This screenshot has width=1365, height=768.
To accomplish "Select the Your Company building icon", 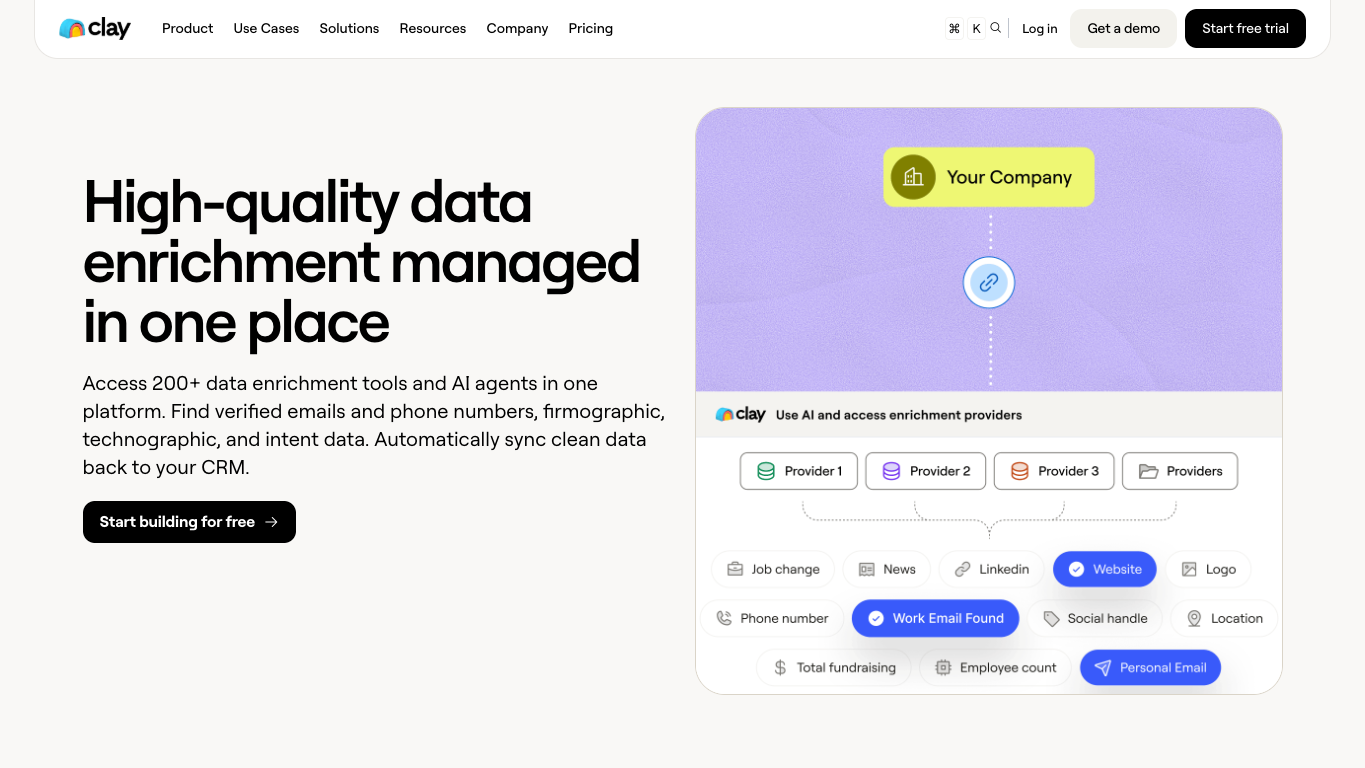I will tap(913, 177).
